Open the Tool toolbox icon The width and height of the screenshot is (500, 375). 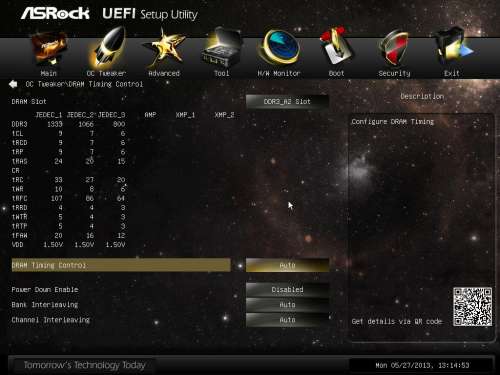coord(222,48)
